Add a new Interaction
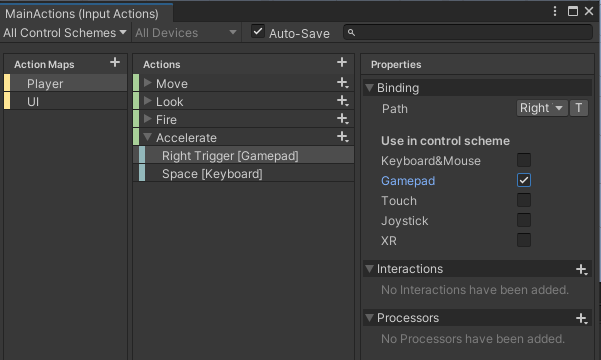 [x=581, y=270]
